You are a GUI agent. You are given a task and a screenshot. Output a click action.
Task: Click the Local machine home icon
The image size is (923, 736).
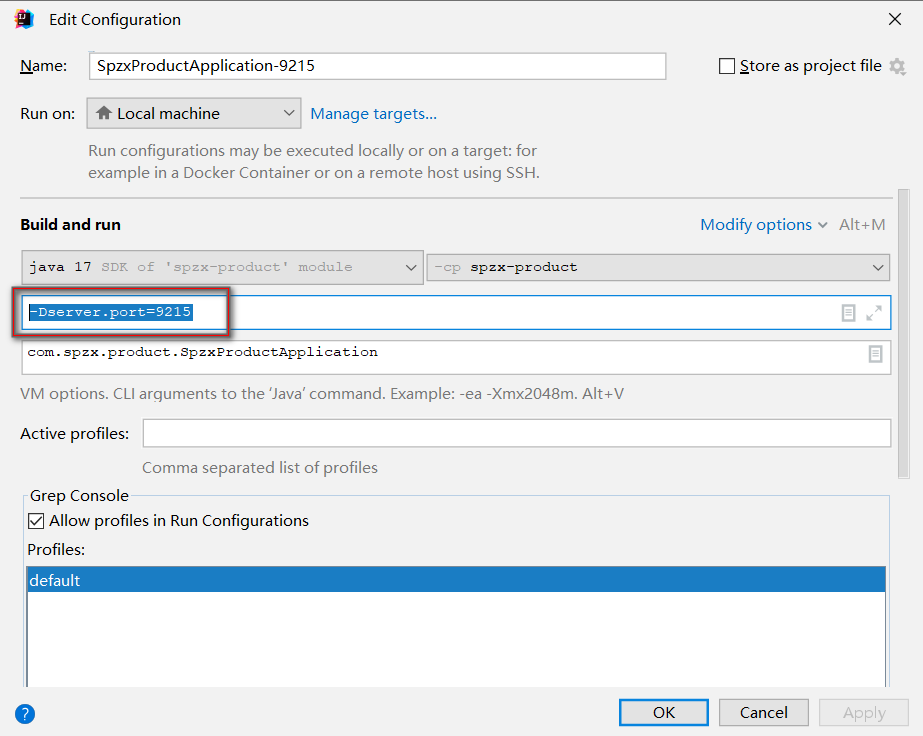pyautogui.click(x=104, y=112)
